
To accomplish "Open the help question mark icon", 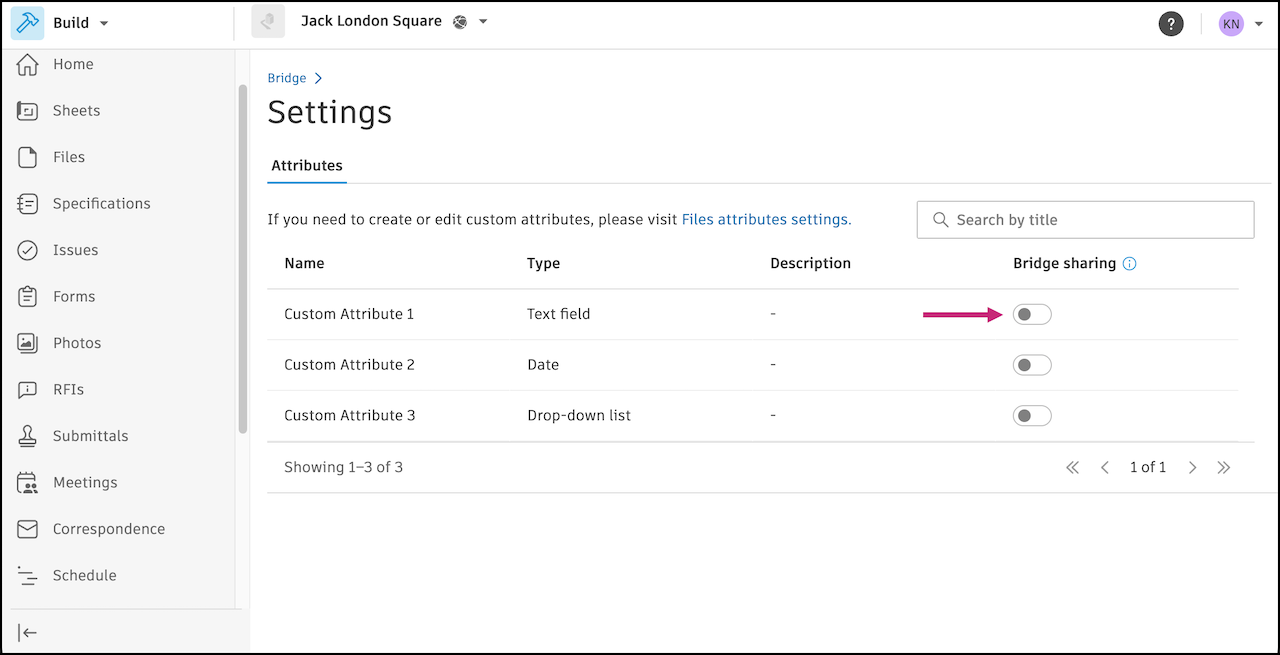I will (1171, 24).
